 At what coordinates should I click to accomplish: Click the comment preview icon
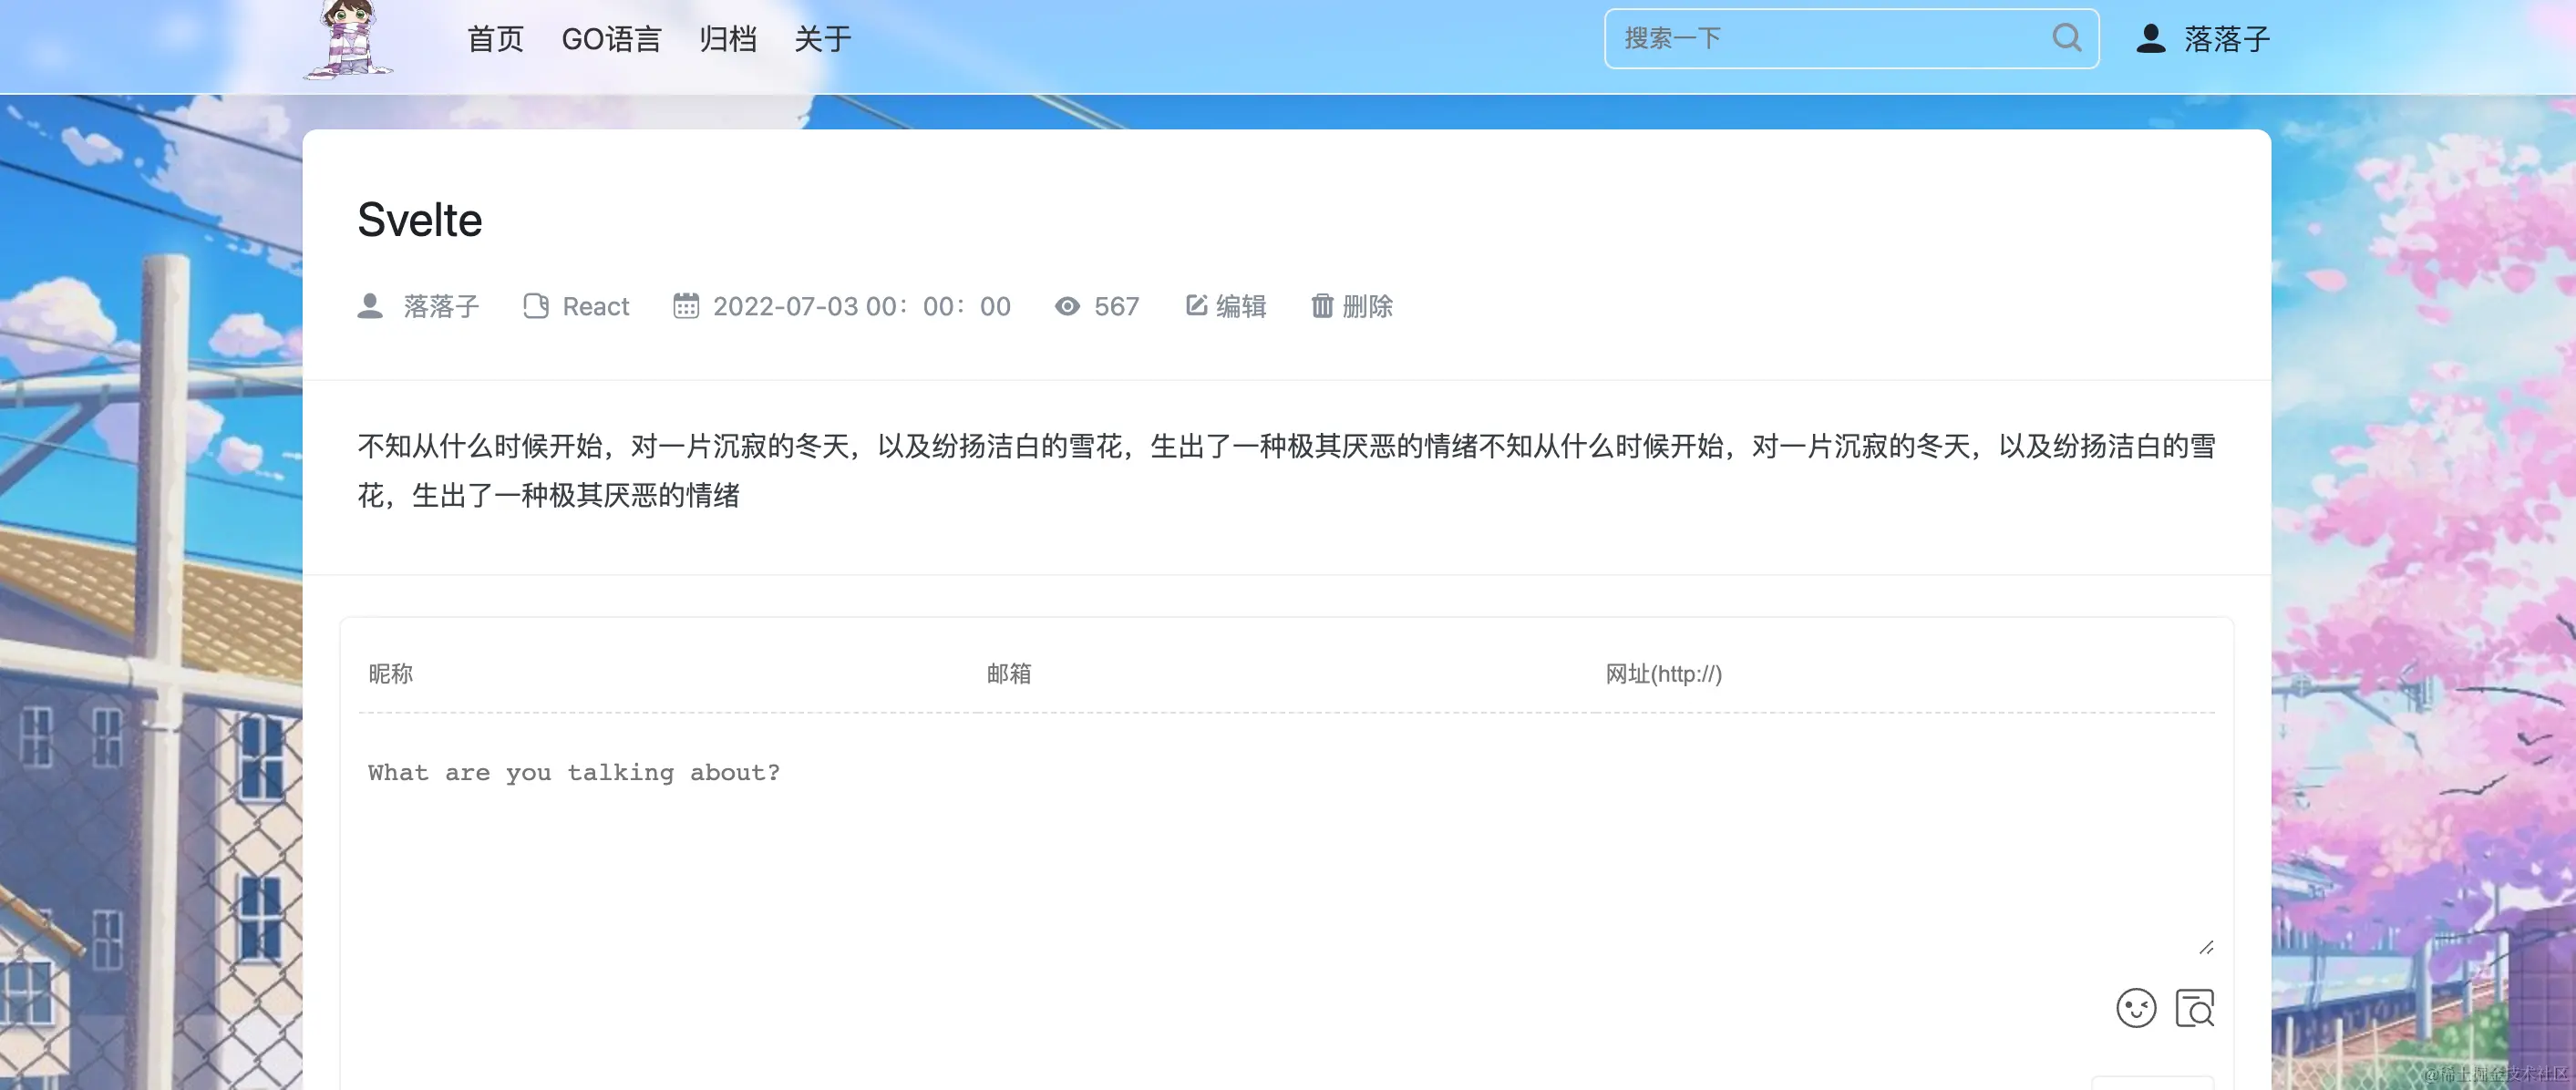(2194, 1008)
